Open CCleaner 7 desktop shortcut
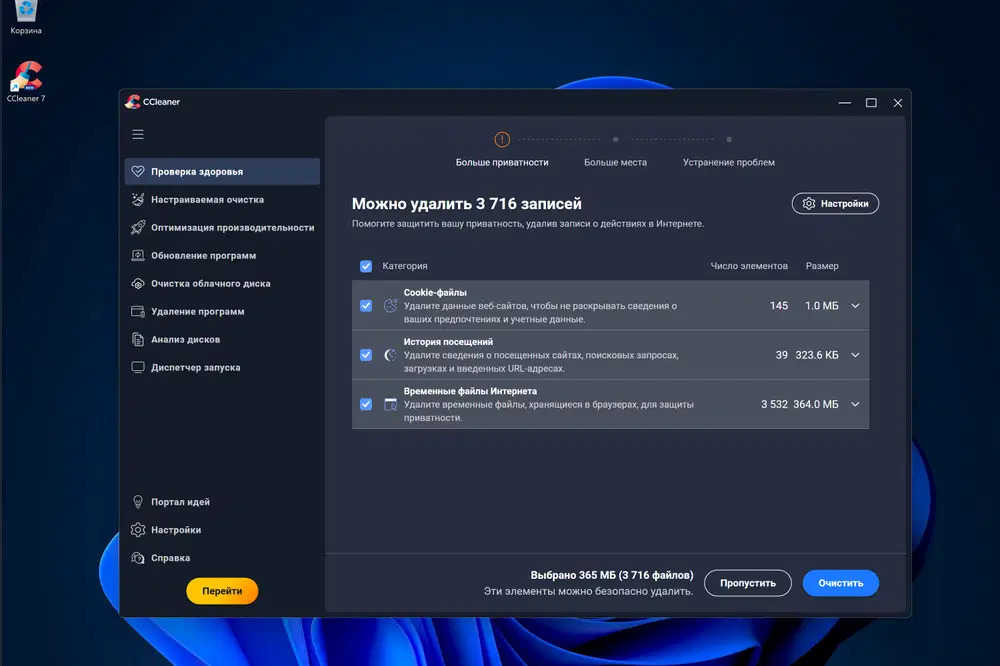The height and width of the screenshot is (666, 1000). tap(26, 82)
